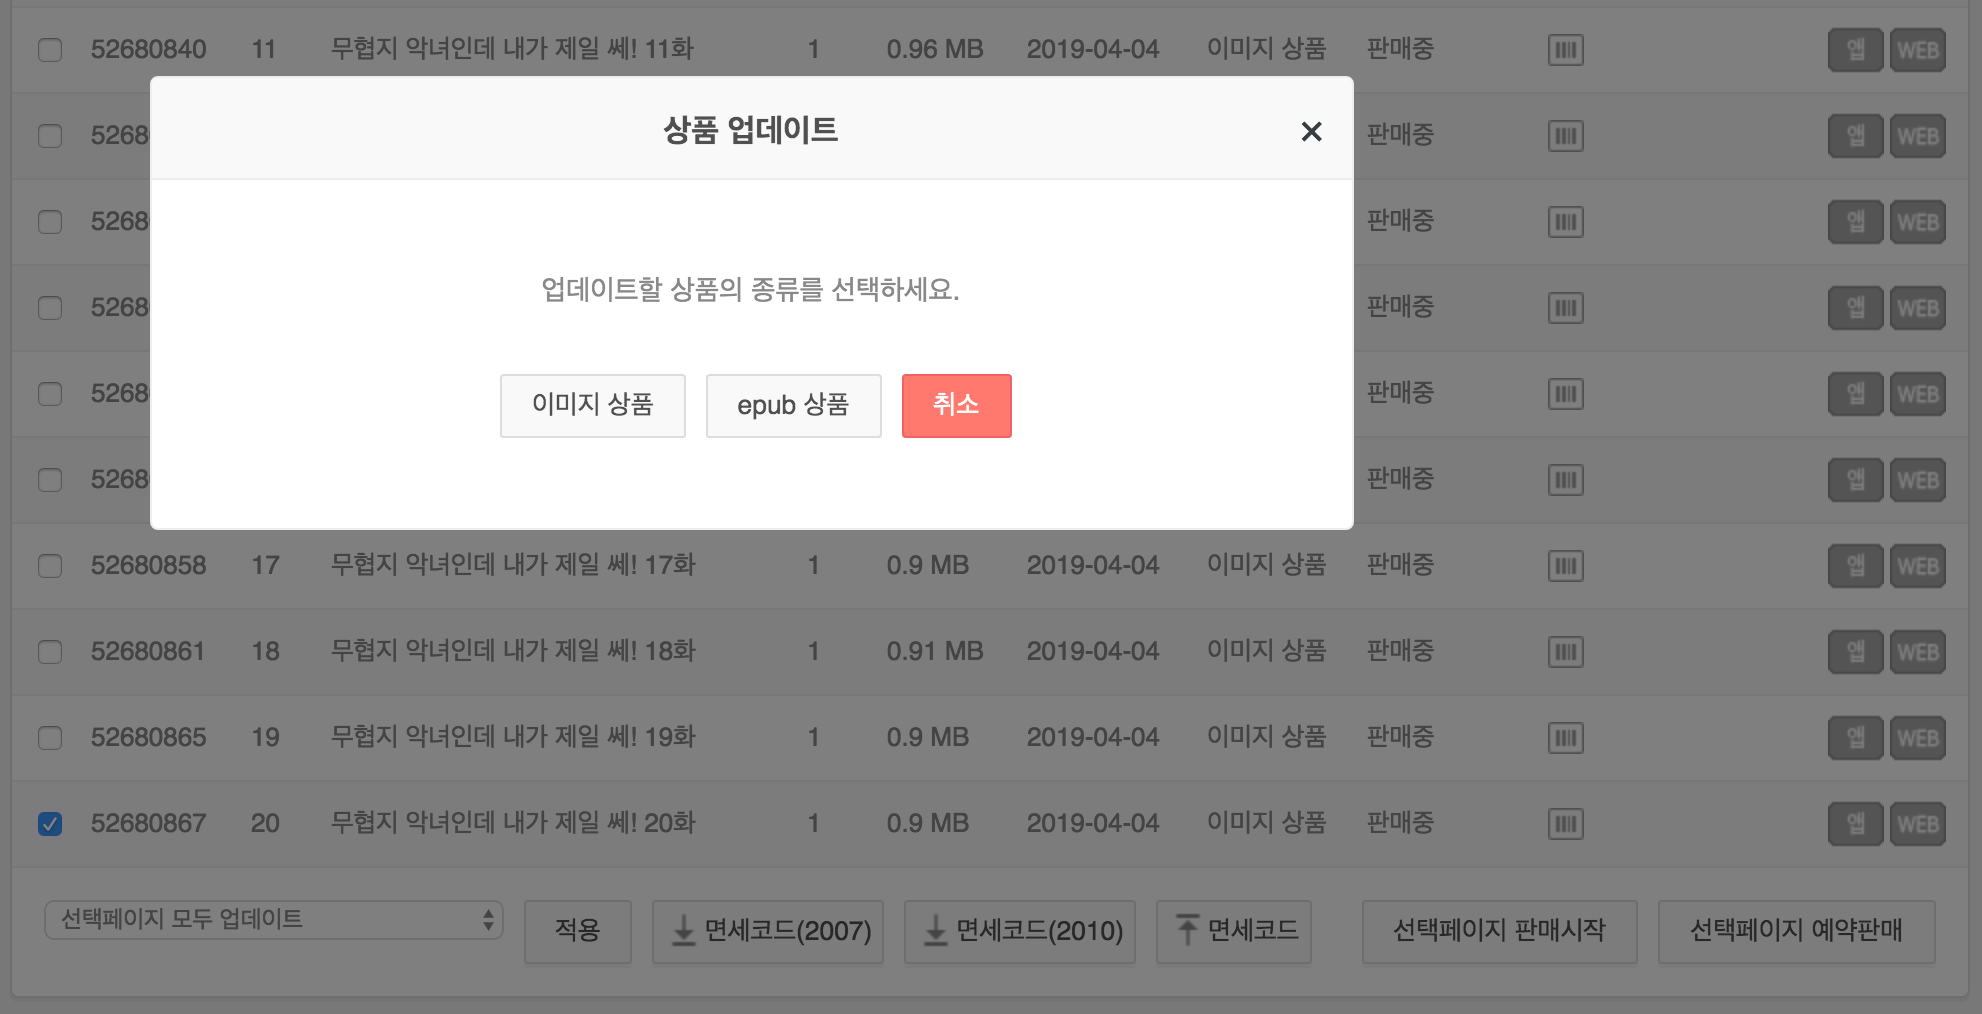
Task: Click title 무협지 악녀인데 내가 제일 쎄! 17화
Action: (x=513, y=565)
